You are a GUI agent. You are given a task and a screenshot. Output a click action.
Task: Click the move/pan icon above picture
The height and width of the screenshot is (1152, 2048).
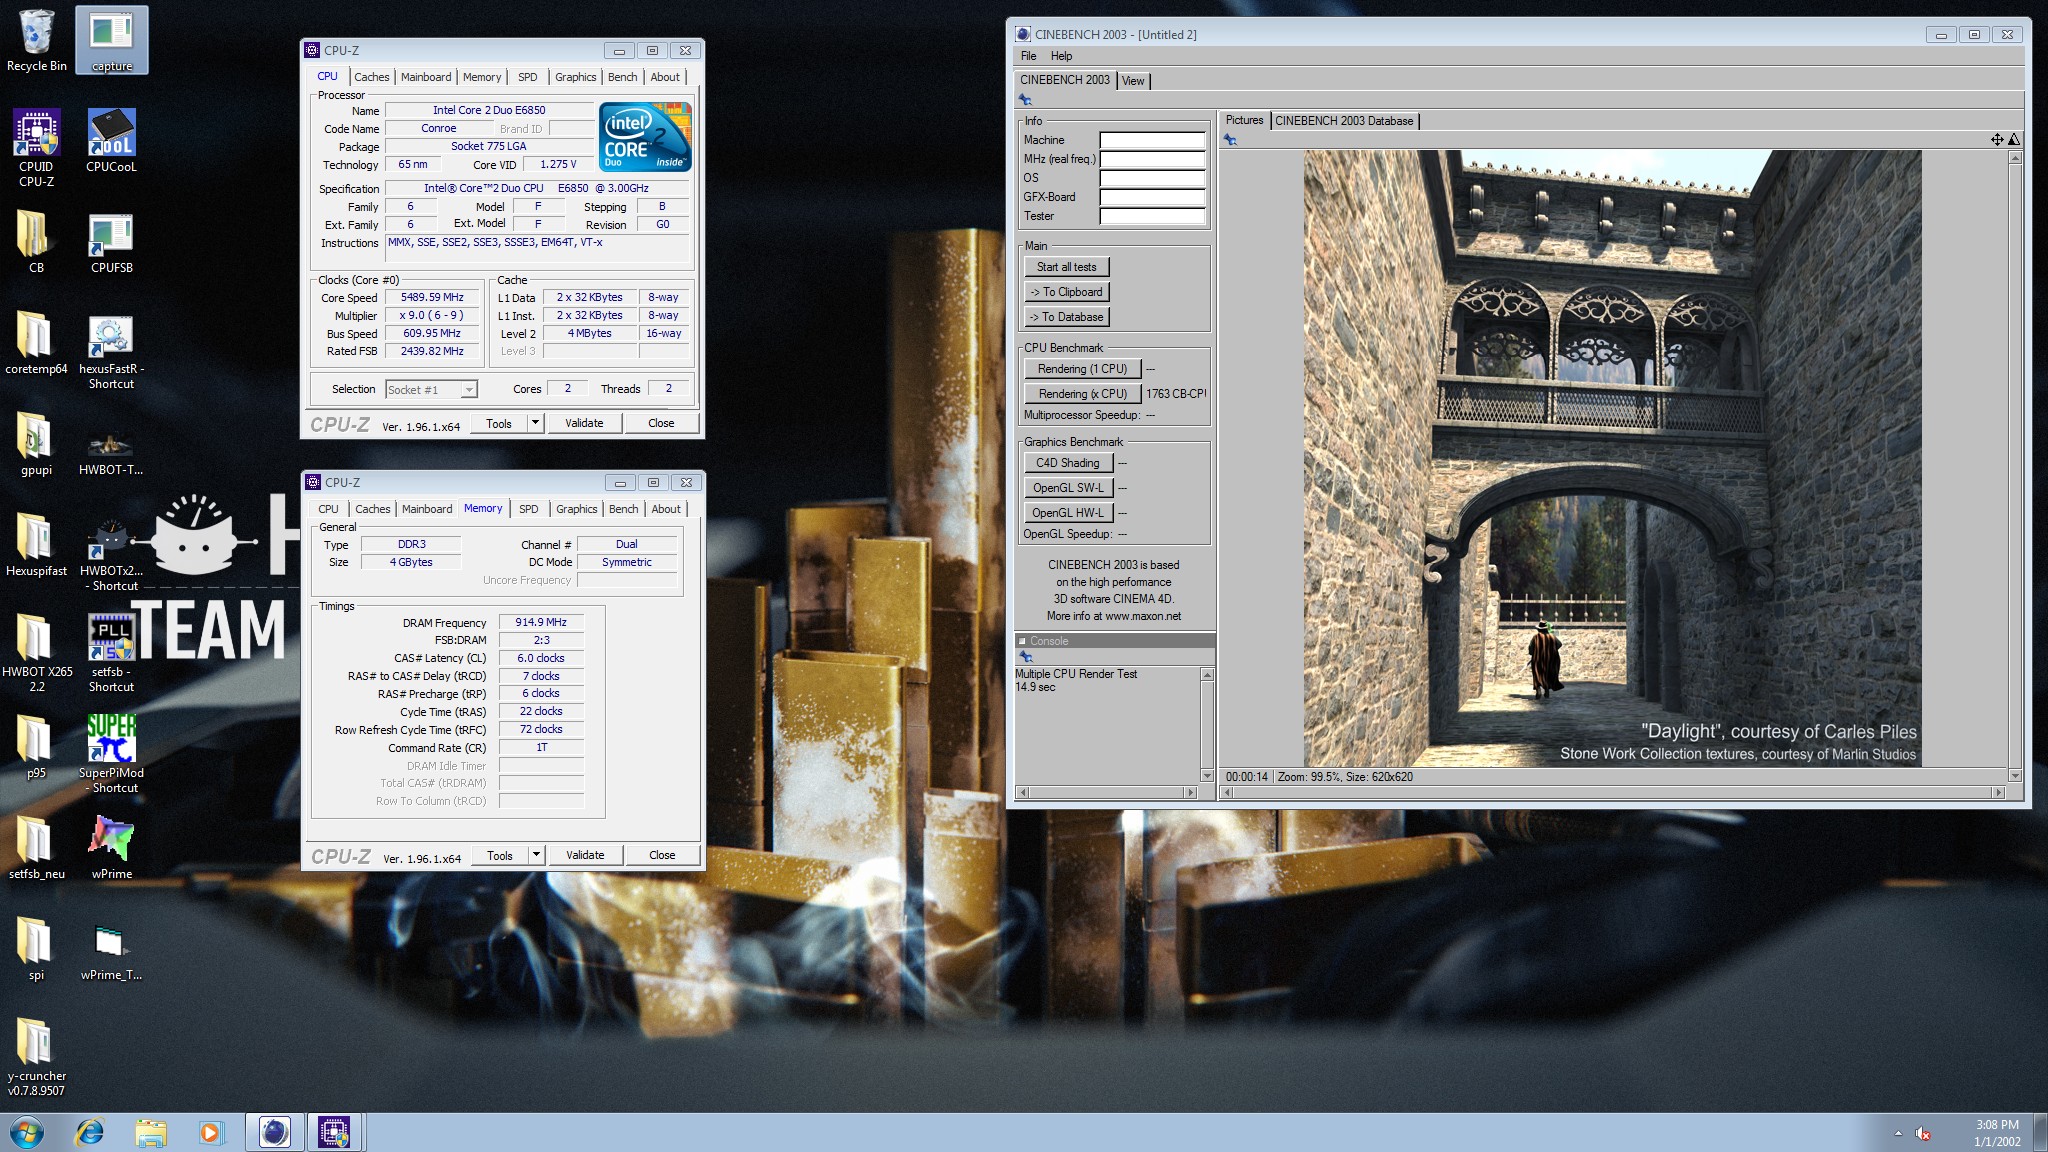point(1997,140)
